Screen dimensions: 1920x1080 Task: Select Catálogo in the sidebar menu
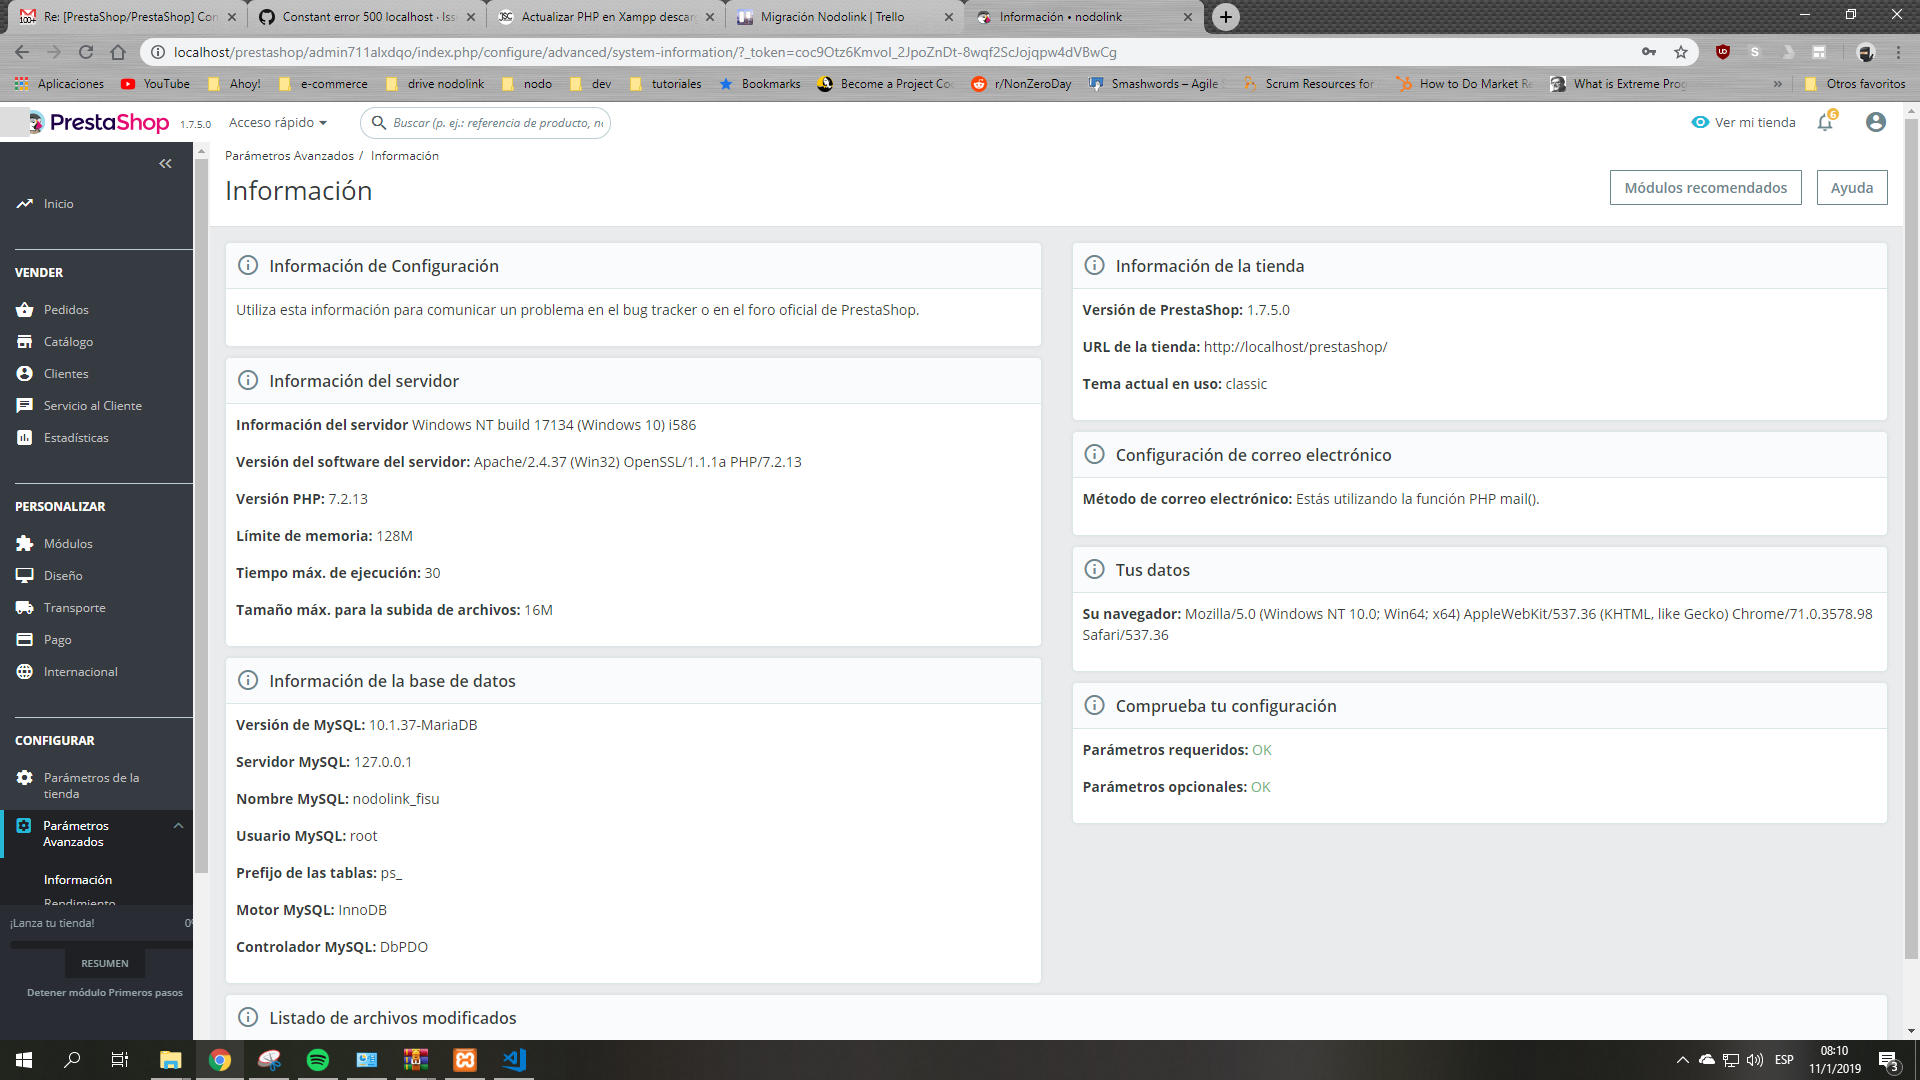68,342
